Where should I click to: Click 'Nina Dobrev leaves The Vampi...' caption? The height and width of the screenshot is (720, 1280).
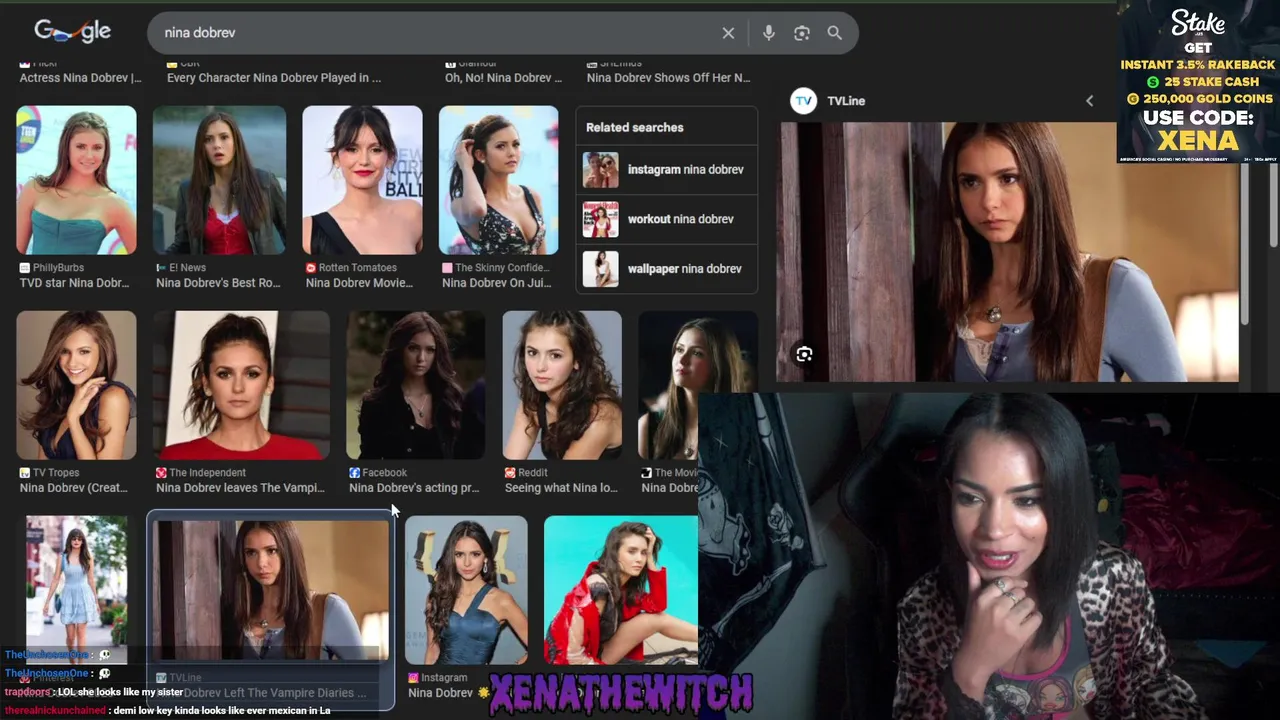coord(240,488)
